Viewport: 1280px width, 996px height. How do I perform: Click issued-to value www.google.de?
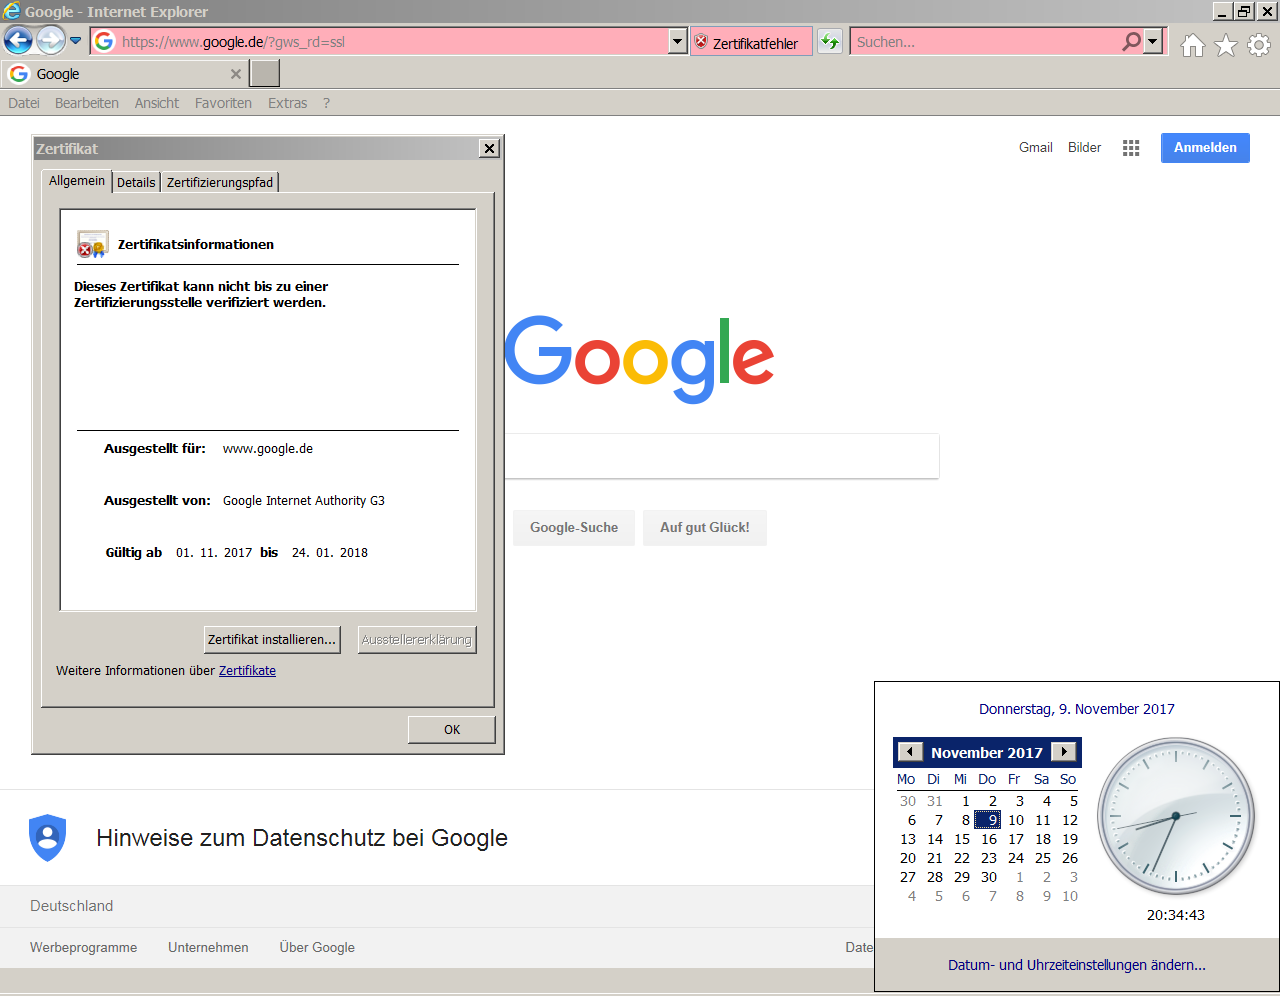click(x=268, y=449)
